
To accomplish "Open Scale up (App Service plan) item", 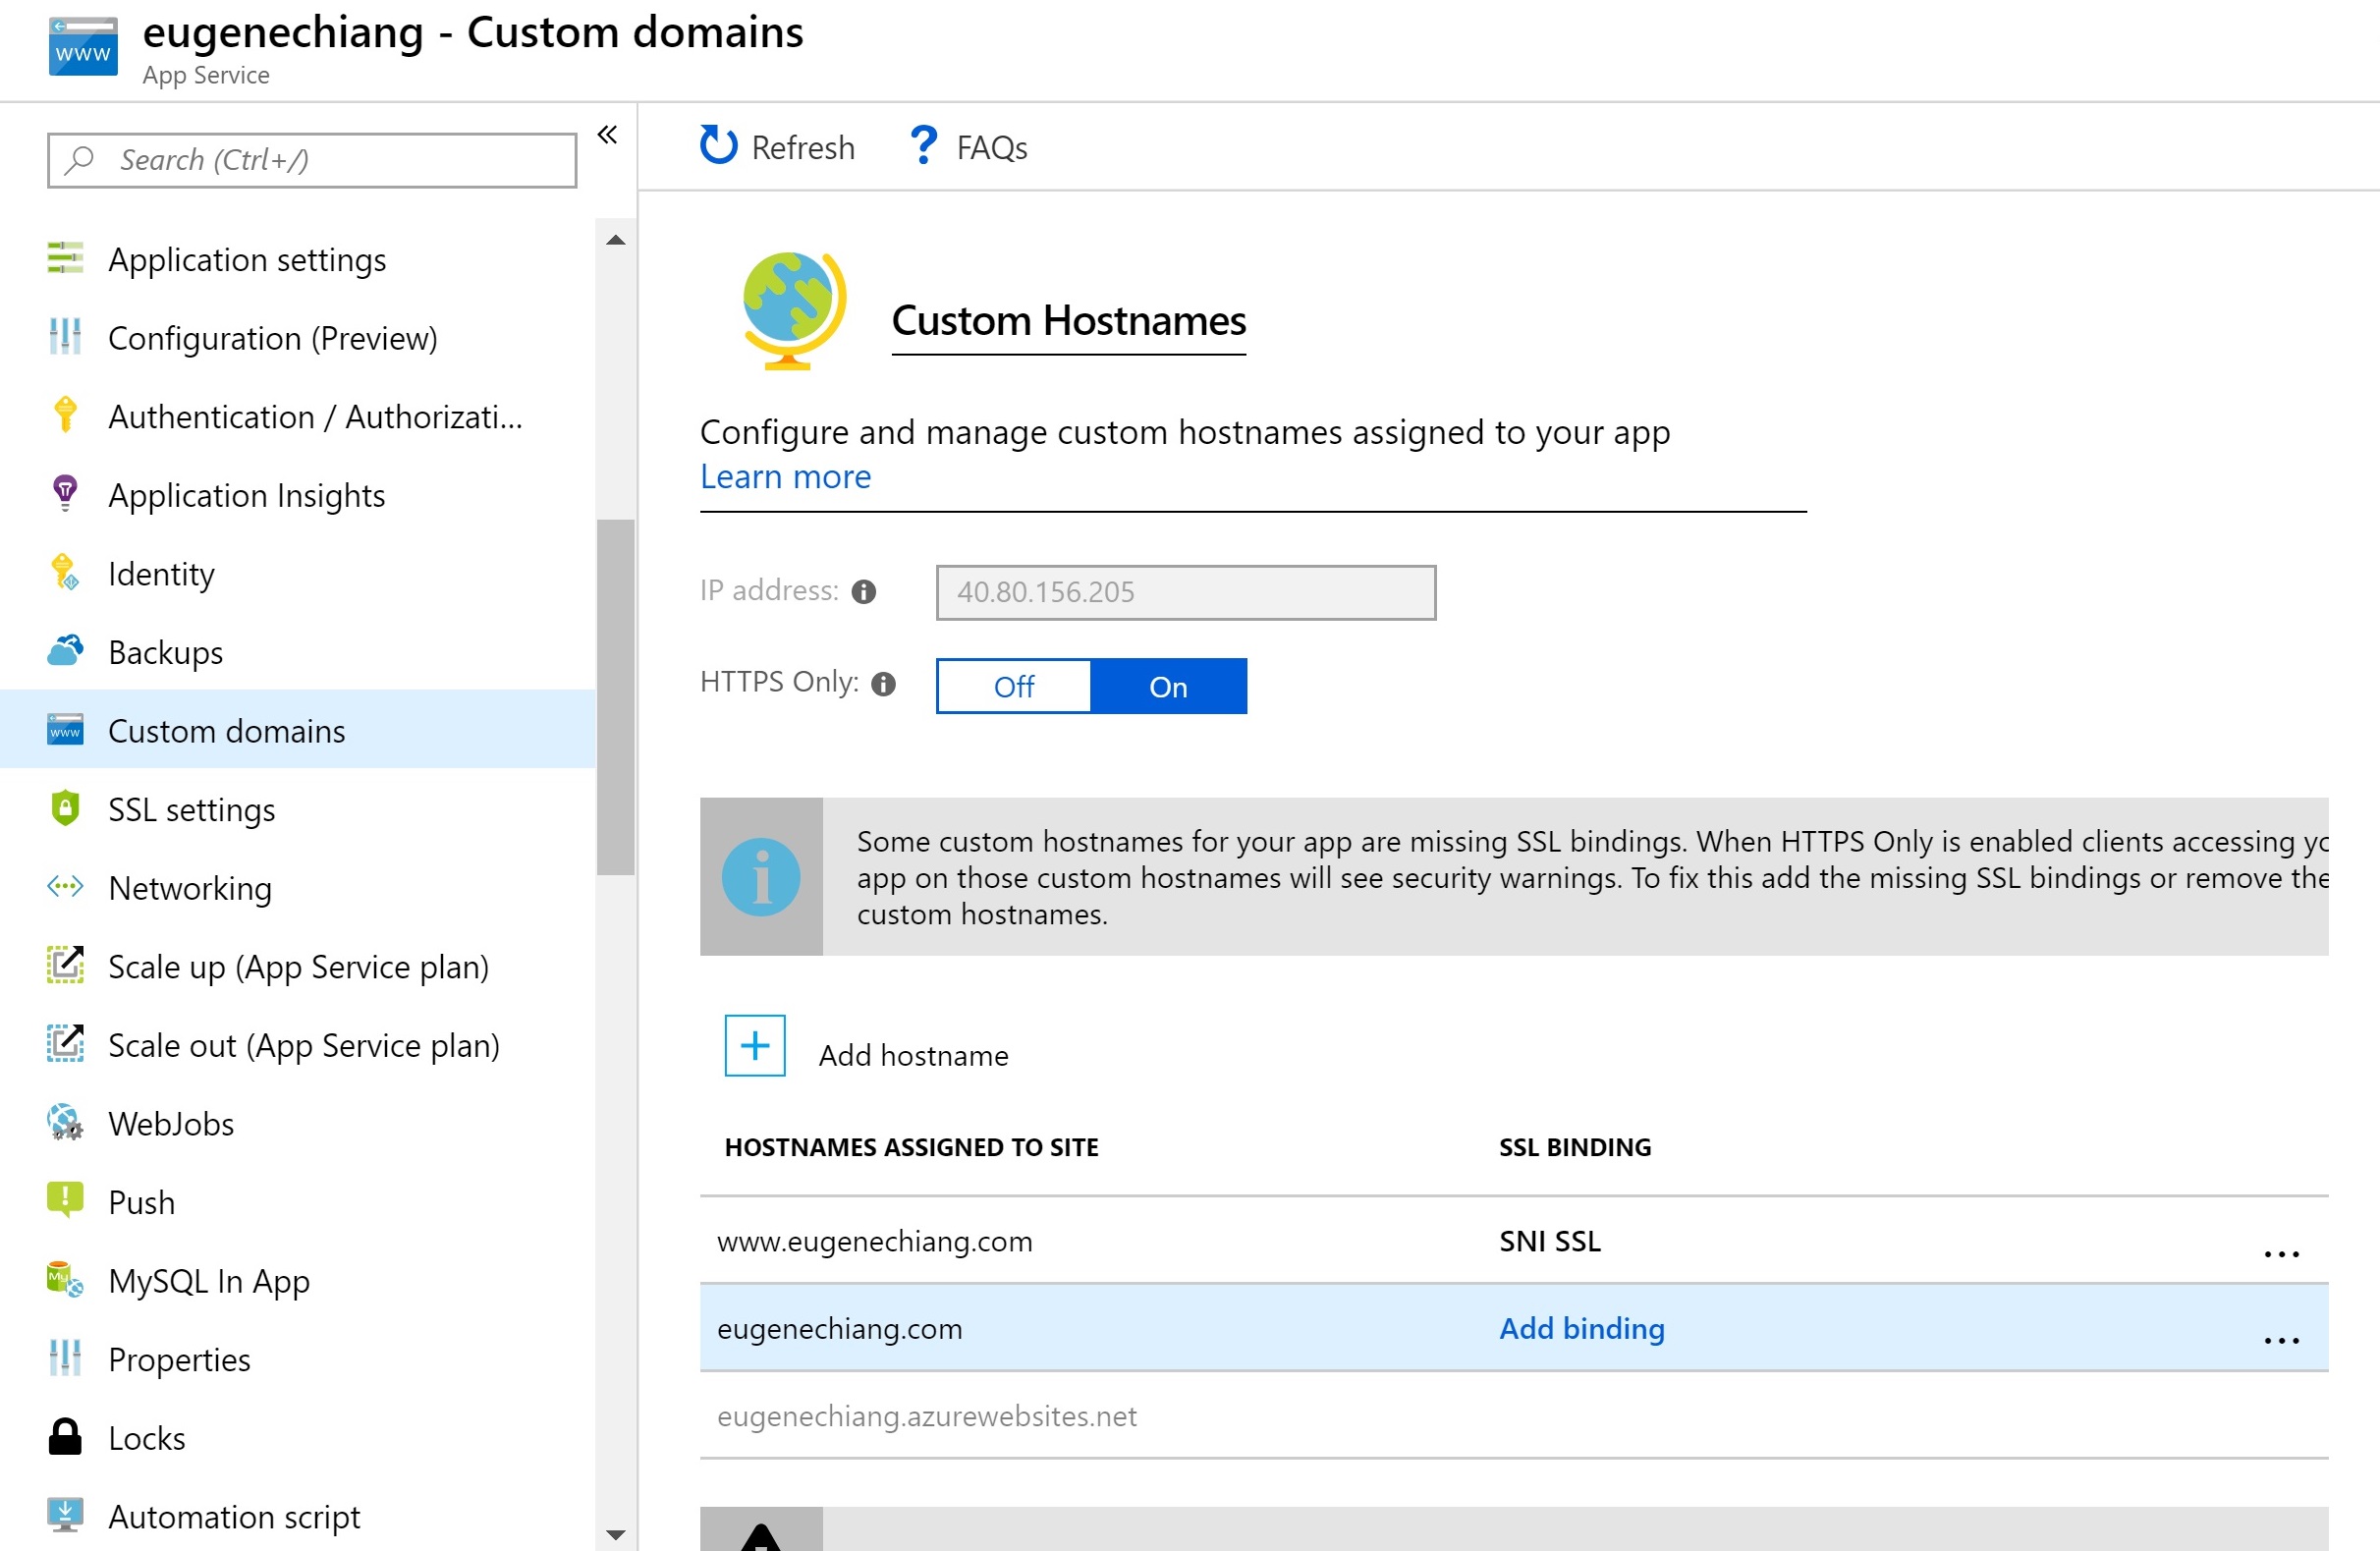I will pos(298,967).
